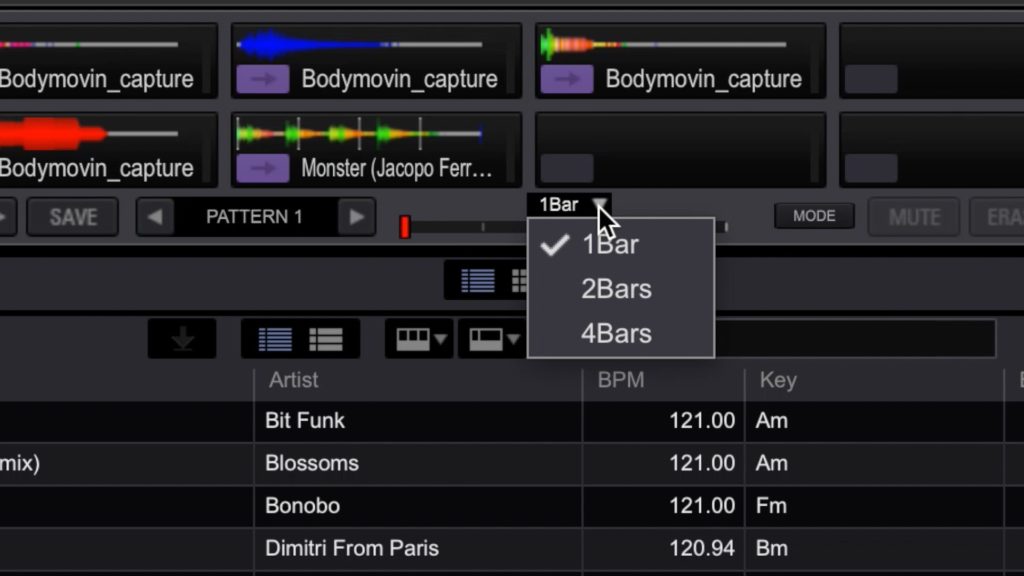The image size is (1024, 576).
Task: Toggle the MUTE button
Action: (x=913, y=216)
